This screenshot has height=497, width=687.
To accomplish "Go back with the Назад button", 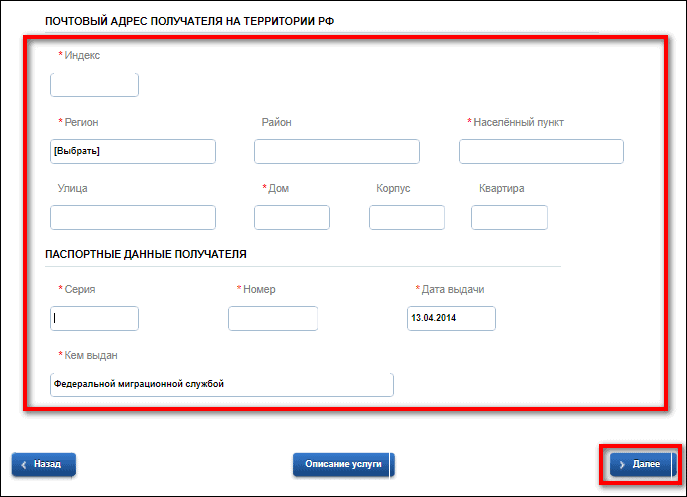I will [x=44, y=465].
